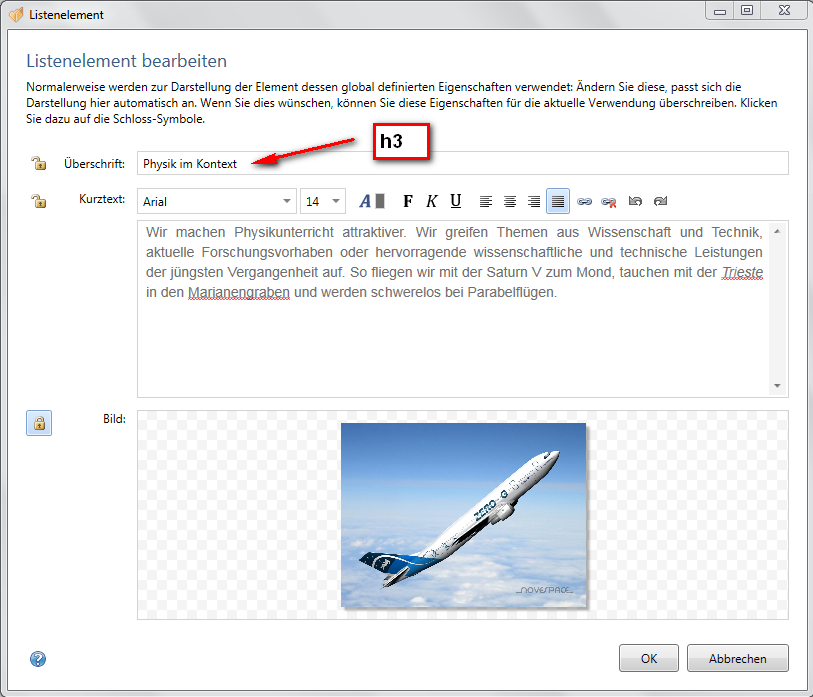Viewport: 813px width, 697px height.
Task: Click the Listenelement app icon in title bar
Action: click(16, 15)
